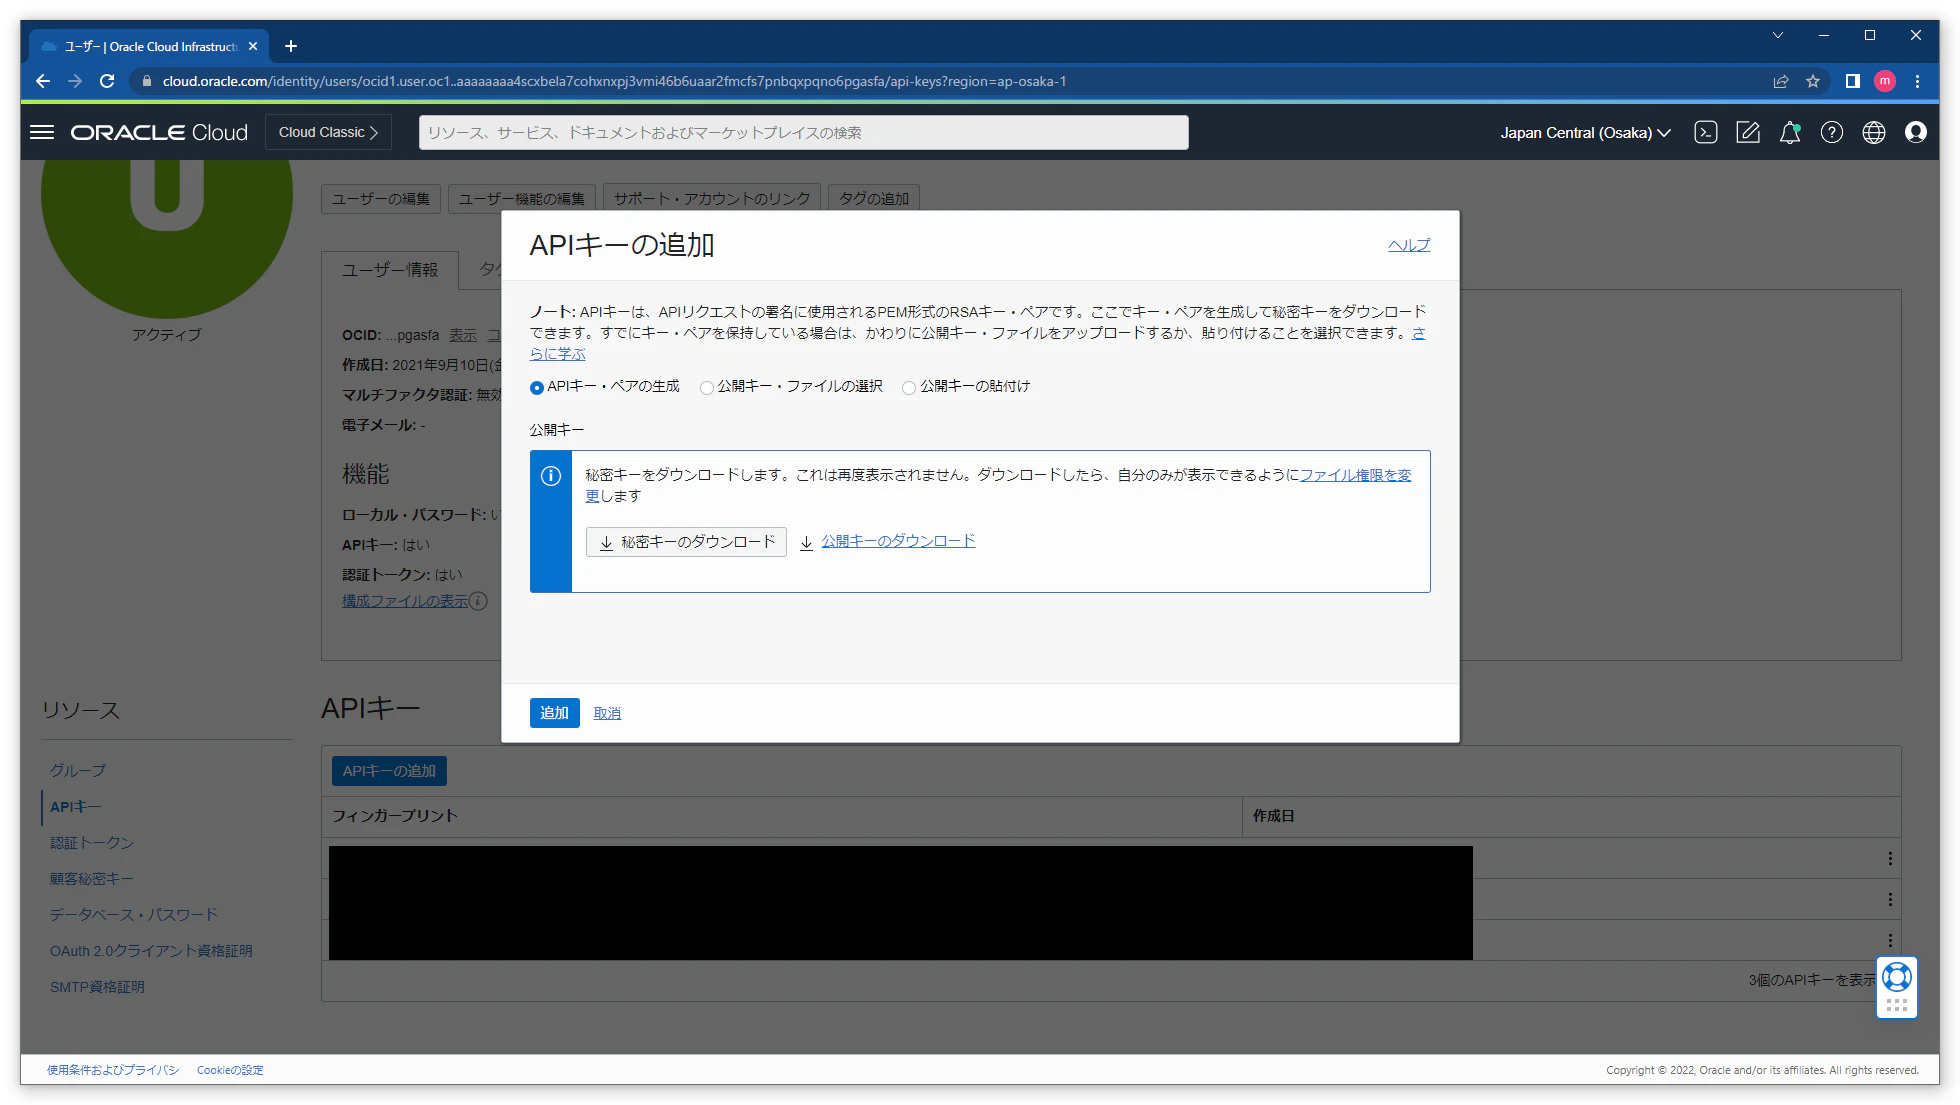Screen dimensions: 1960x1105
Task: Open the language globe icon
Action: pos(1874,132)
